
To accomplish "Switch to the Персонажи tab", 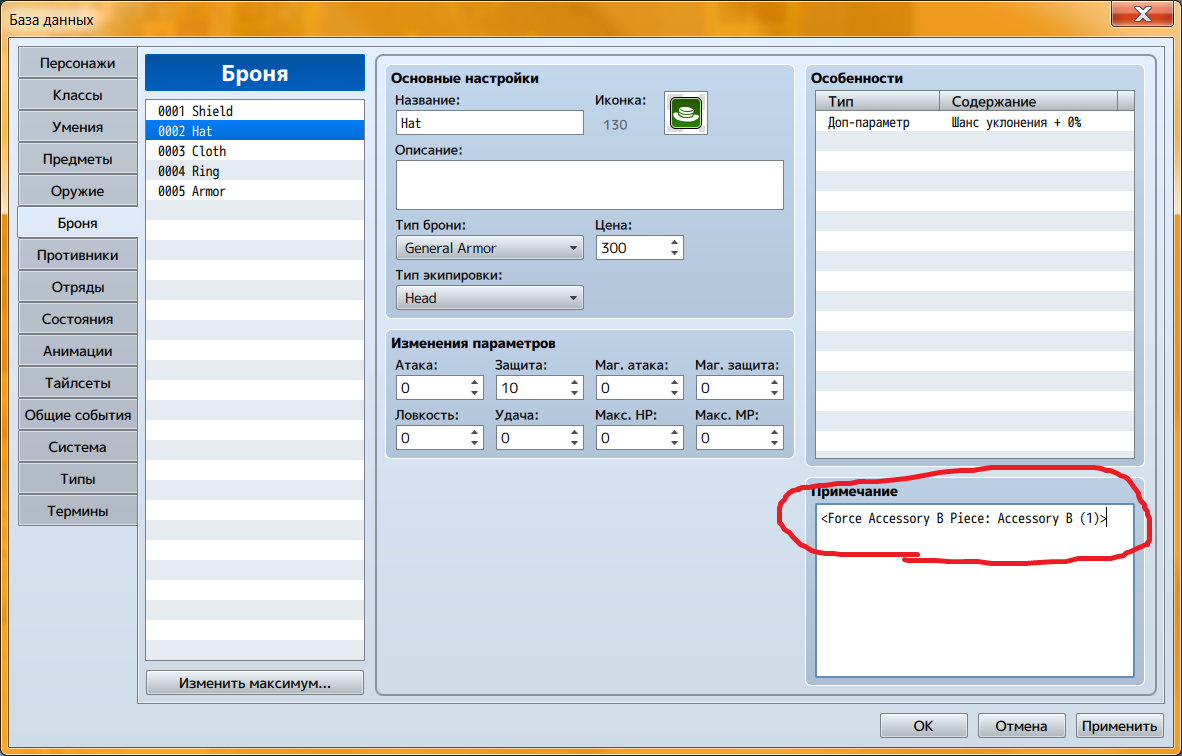I will click(77, 63).
